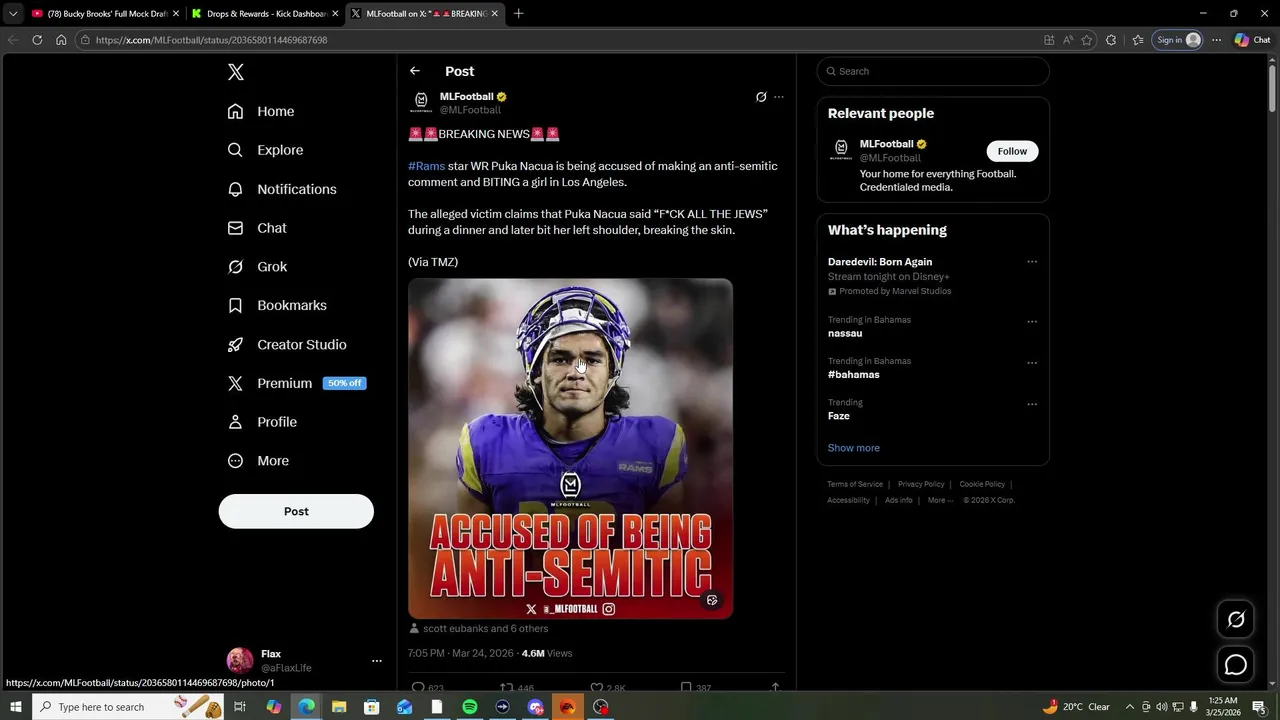The height and width of the screenshot is (720, 1280).
Task: Open File Explorer from the taskbar
Action: tap(339, 707)
